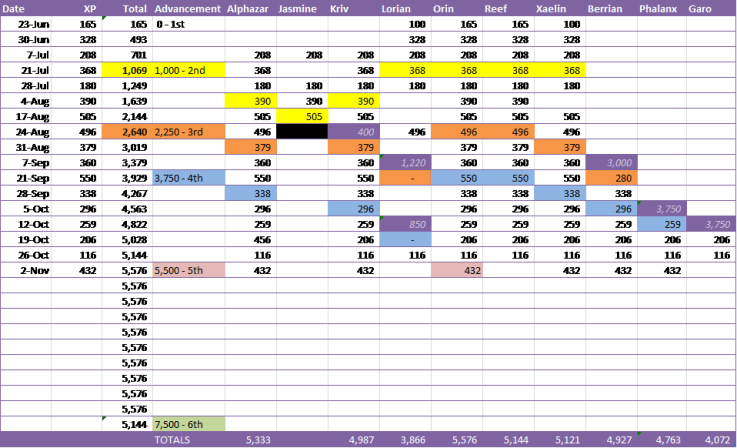Select the 5,576 total under Orin

(x=455, y=439)
